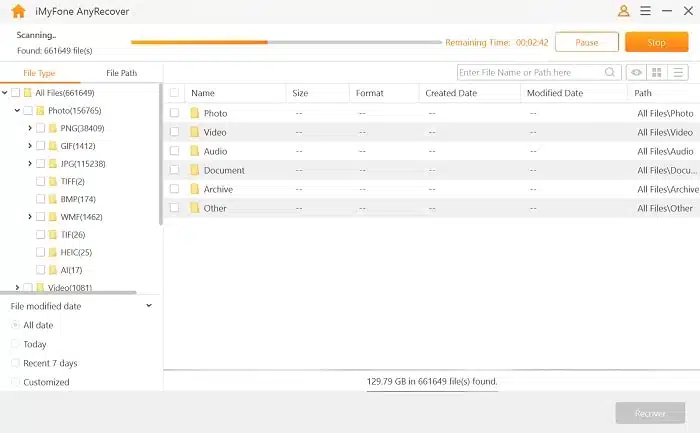This screenshot has width=700, height=433.
Task: Click the file name search field
Action: point(529,73)
